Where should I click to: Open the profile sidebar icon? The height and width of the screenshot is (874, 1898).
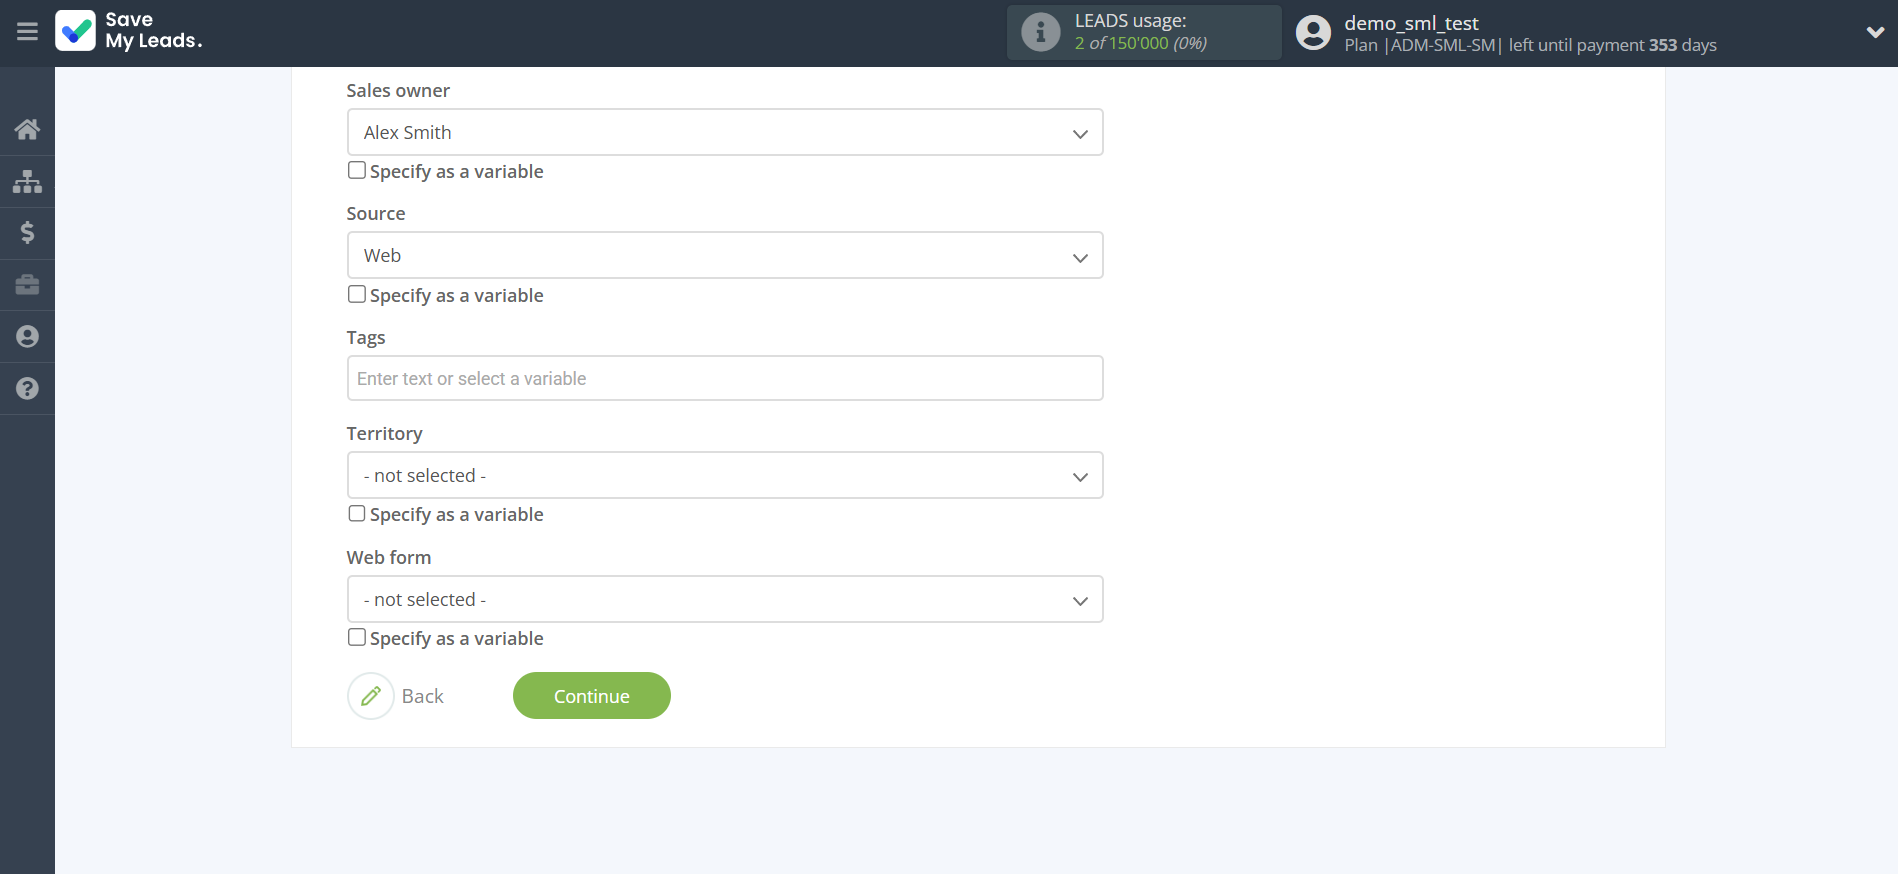pyautogui.click(x=27, y=337)
